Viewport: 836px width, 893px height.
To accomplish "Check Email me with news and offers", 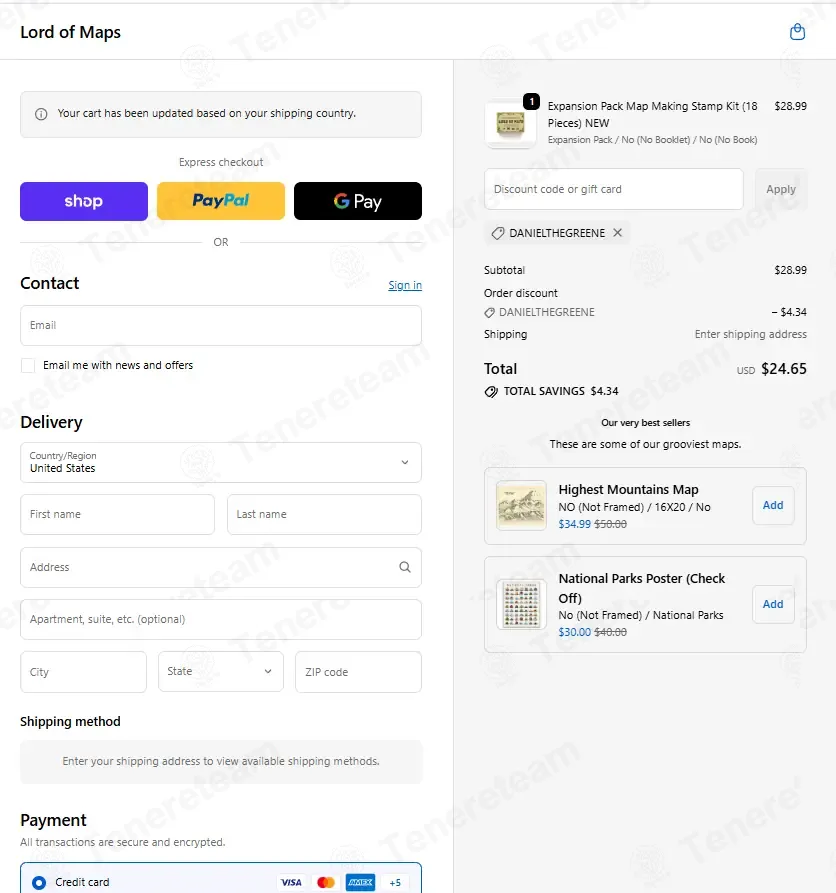I will click(28, 365).
